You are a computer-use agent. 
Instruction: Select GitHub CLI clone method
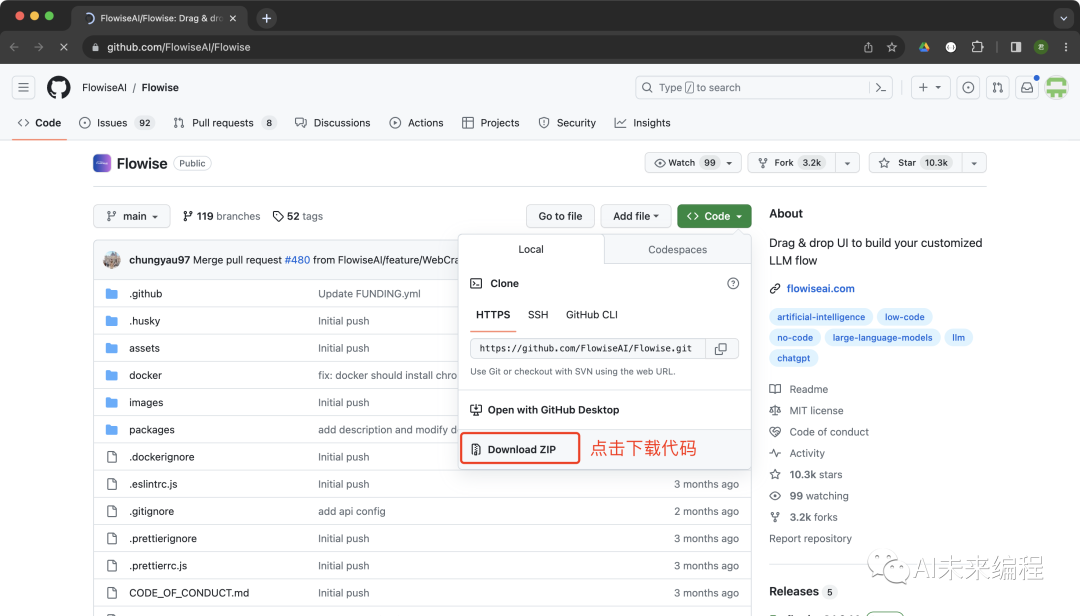pyautogui.click(x=592, y=315)
